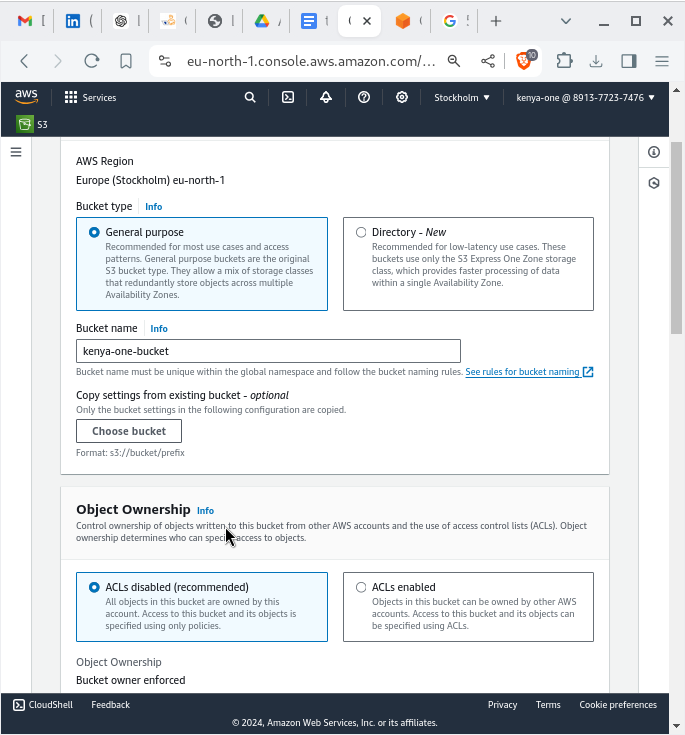Reload the current page
This screenshot has width=685, height=735.
coord(91,61)
